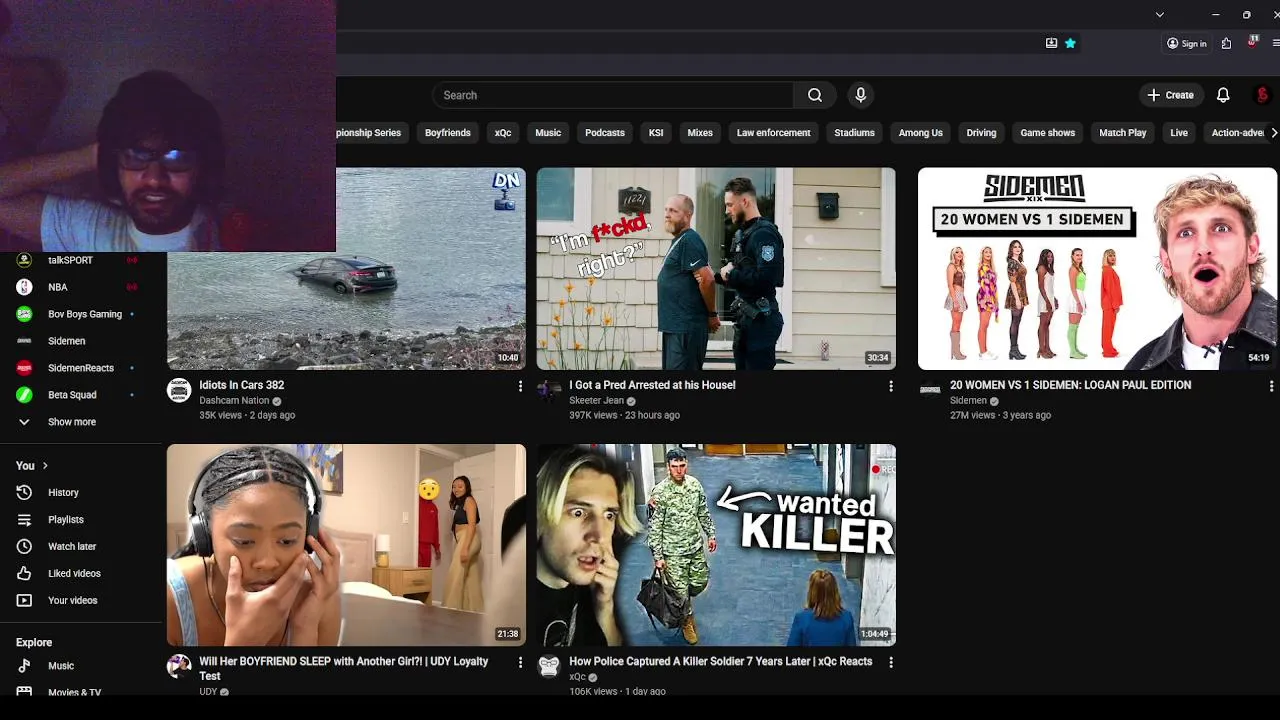Open title '20 WOMEN VS 1 SIDEMEN: LOGAN PAUL EDITION'

[x=1070, y=385]
